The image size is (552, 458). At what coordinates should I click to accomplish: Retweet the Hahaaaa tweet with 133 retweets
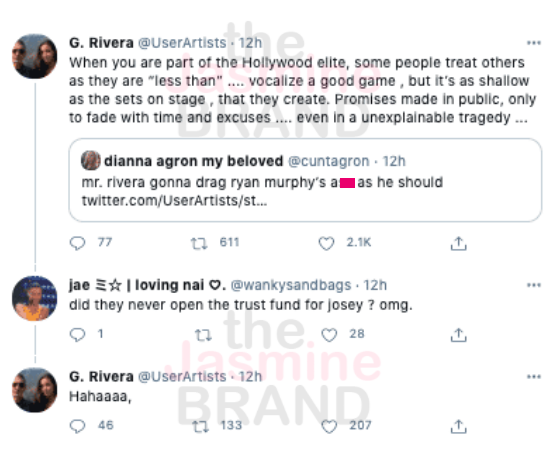201,426
